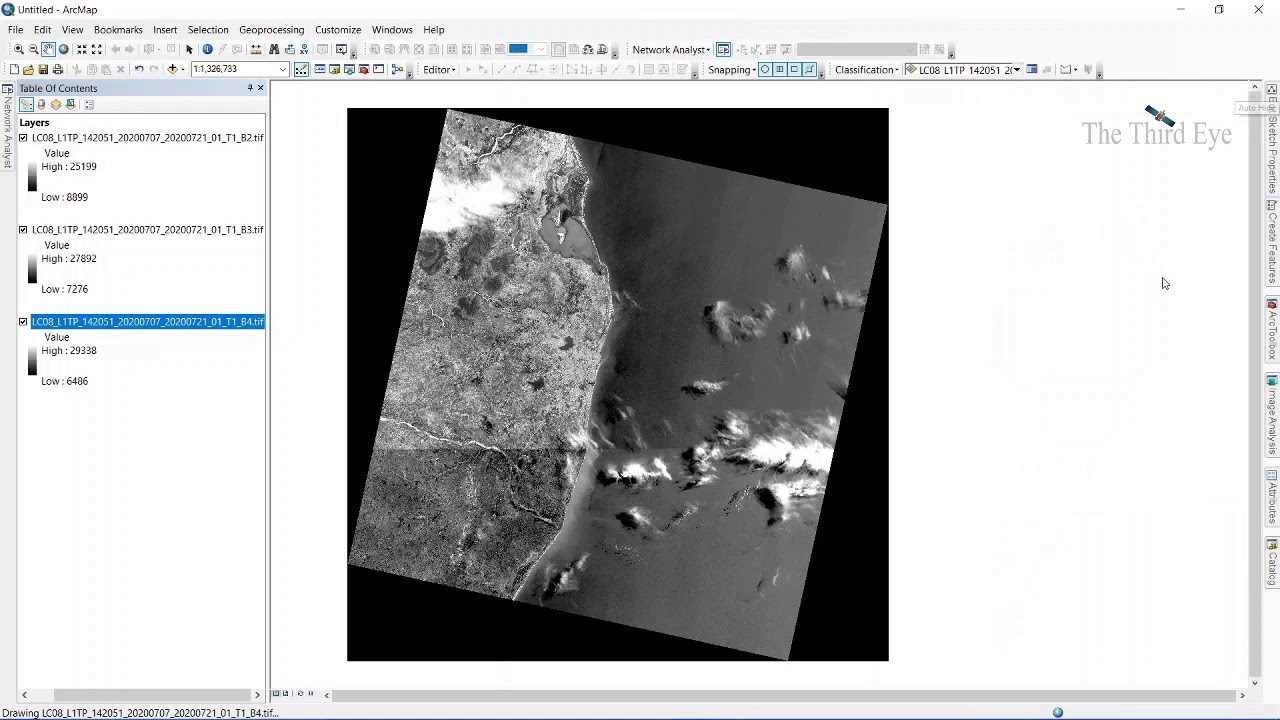The width and height of the screenshot is (1280, 720).
Task: Uncheck the B4.tif layer checkbox
Action: click(x=23, y=322)
